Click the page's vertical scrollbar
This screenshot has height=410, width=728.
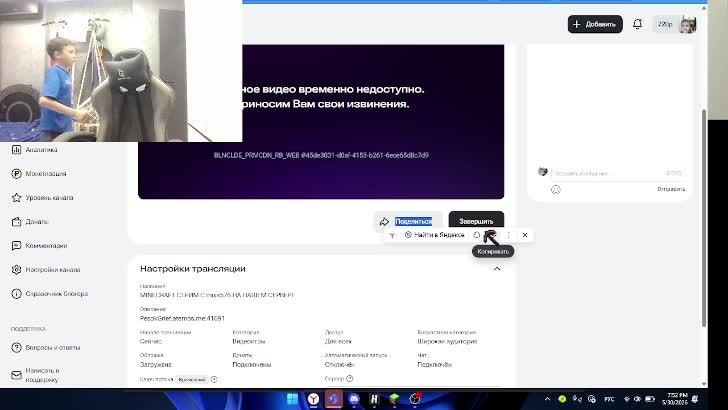coord(704,218)
